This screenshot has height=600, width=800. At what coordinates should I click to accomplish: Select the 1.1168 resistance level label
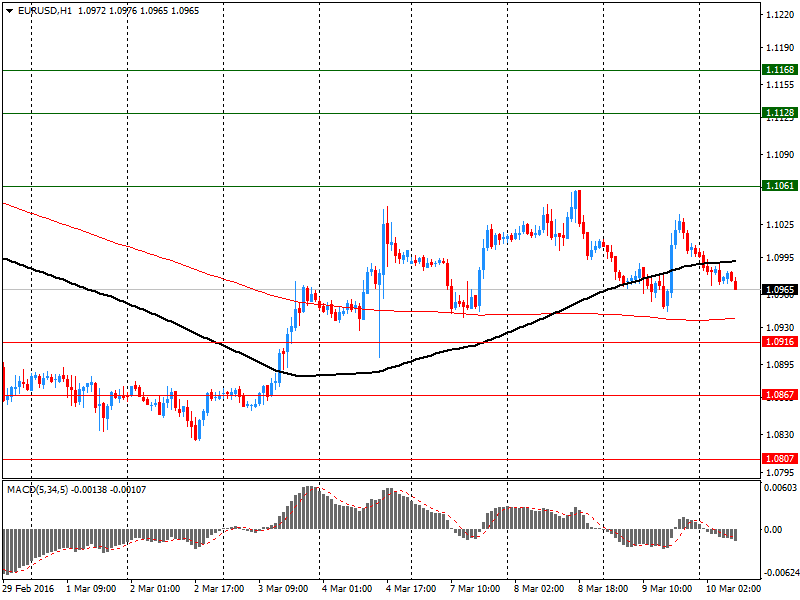[x=780, y=69]
